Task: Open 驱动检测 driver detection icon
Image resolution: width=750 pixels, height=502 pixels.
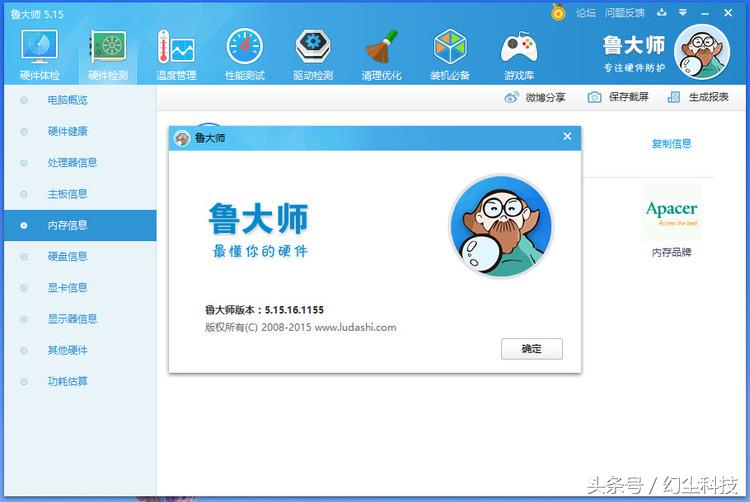Action: [313, 46]
